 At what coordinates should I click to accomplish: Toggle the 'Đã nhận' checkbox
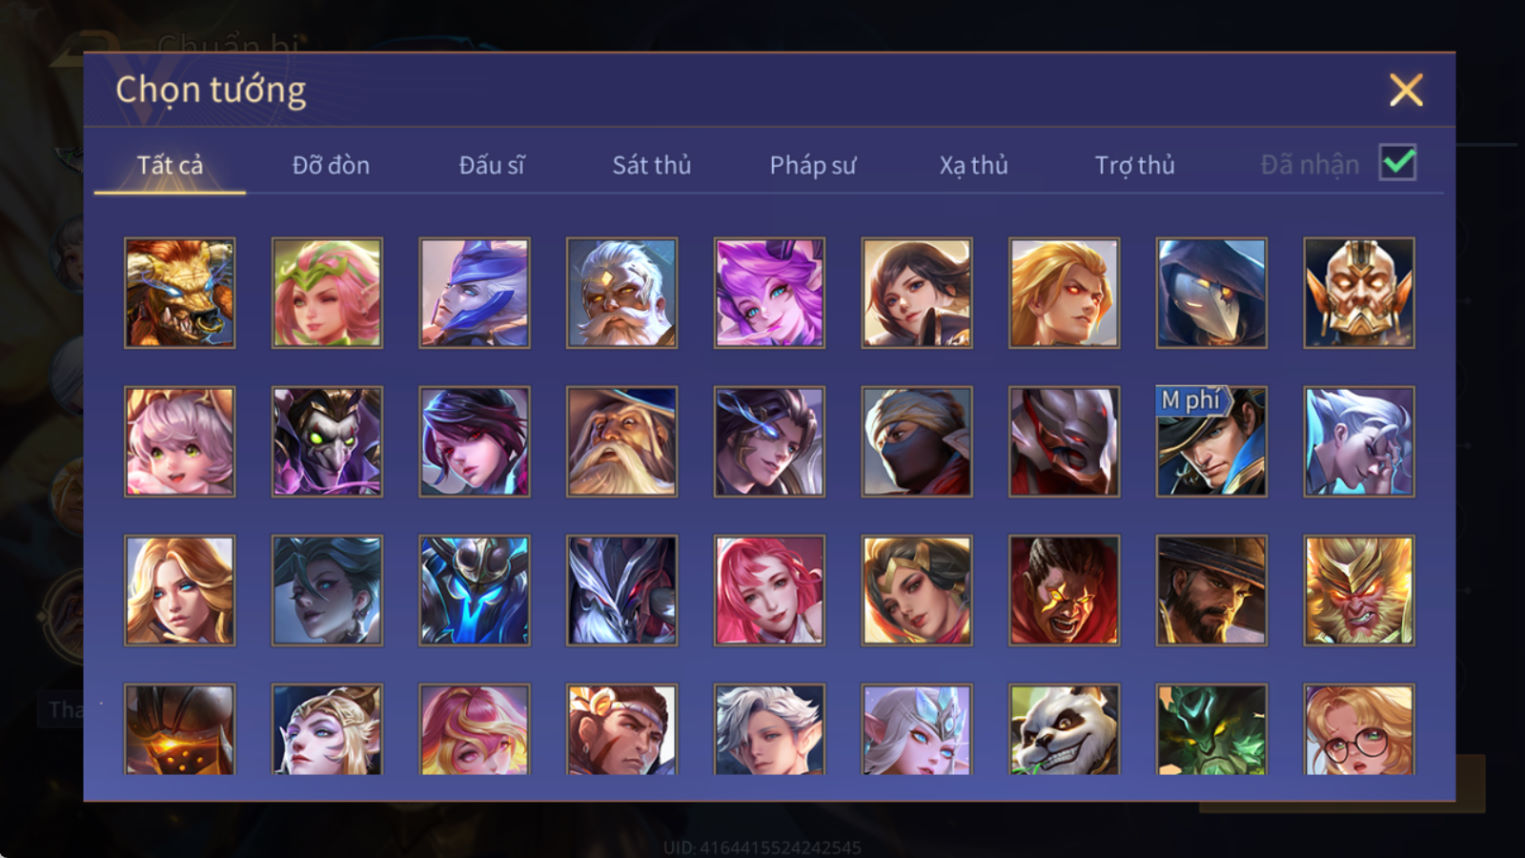[x=1397, y=163]
